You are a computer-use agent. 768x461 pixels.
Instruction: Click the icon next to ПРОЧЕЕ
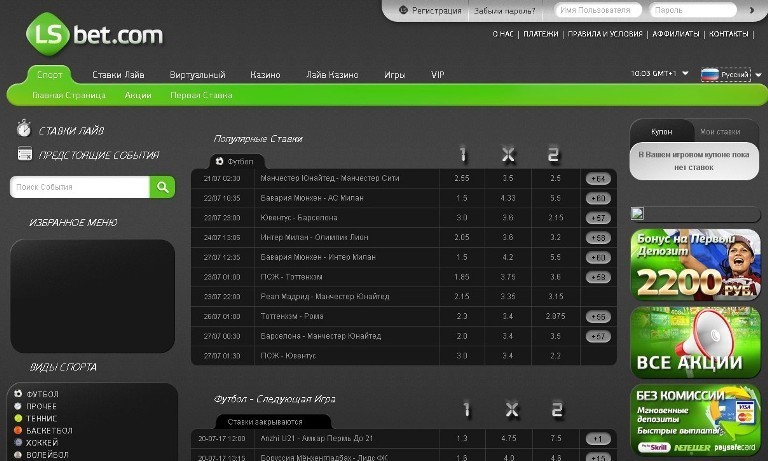pos(18,406)
